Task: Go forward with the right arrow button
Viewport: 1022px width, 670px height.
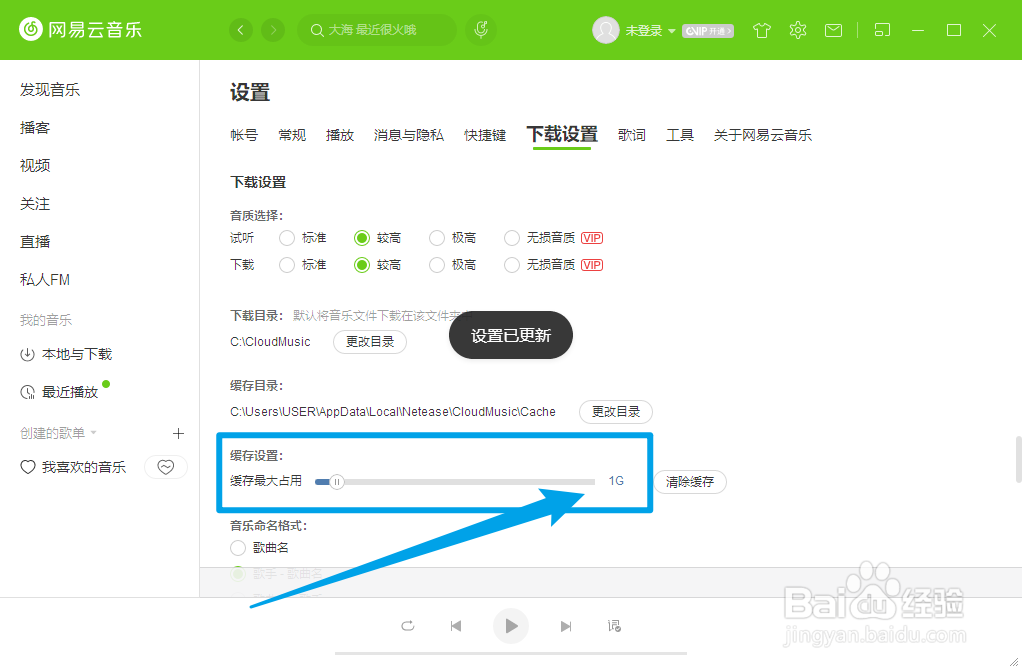Action: (x=273, y=30)
